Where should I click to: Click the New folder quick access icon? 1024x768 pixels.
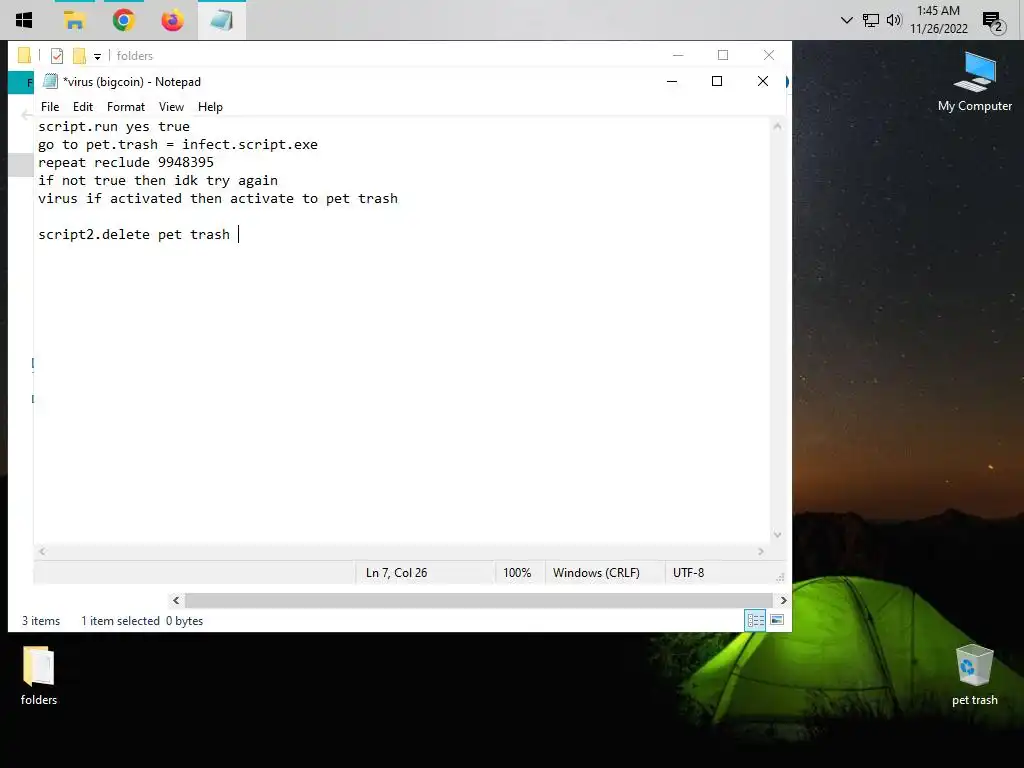point(79,56)
